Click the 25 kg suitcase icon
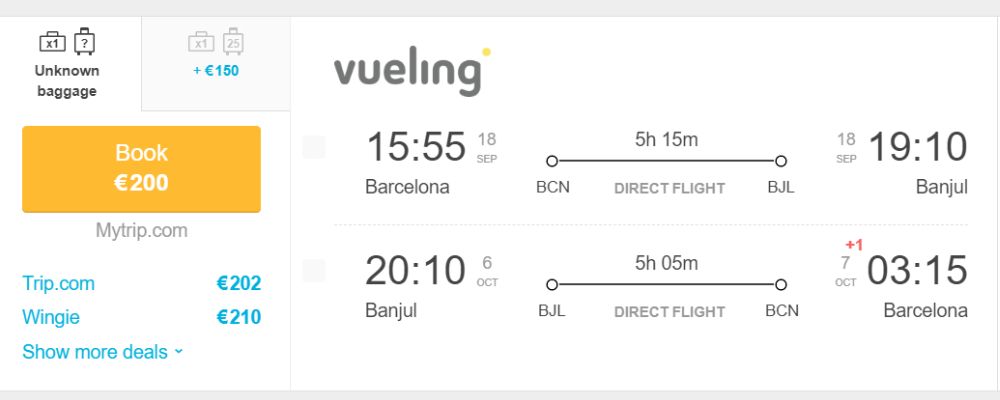The width and height of the screenshot is (1000, 400). pos(233,41)
